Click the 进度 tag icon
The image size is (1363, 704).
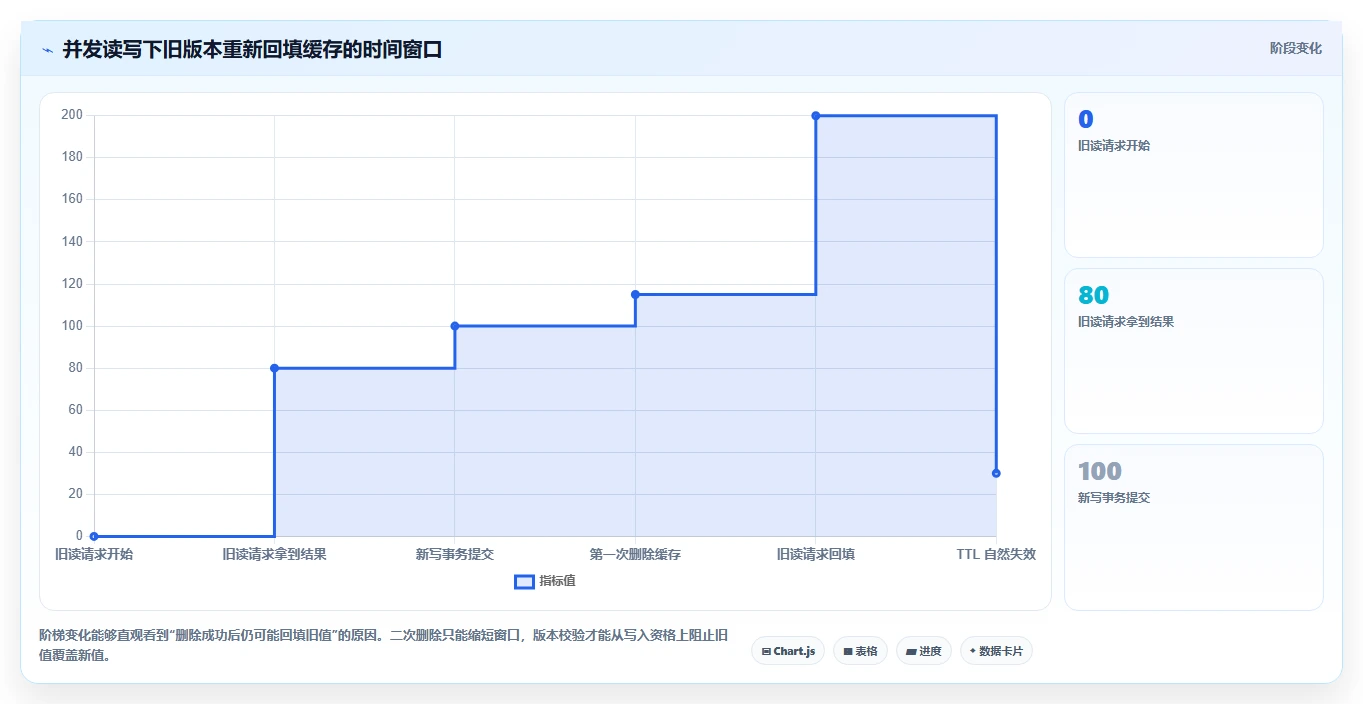coord(912,651)
